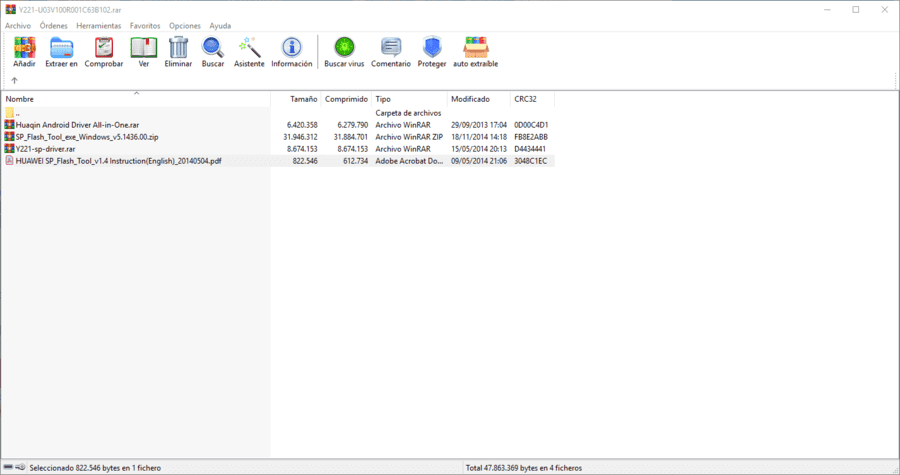
Task: Click the WinRAR title bar icon
Action: (10, 9)
